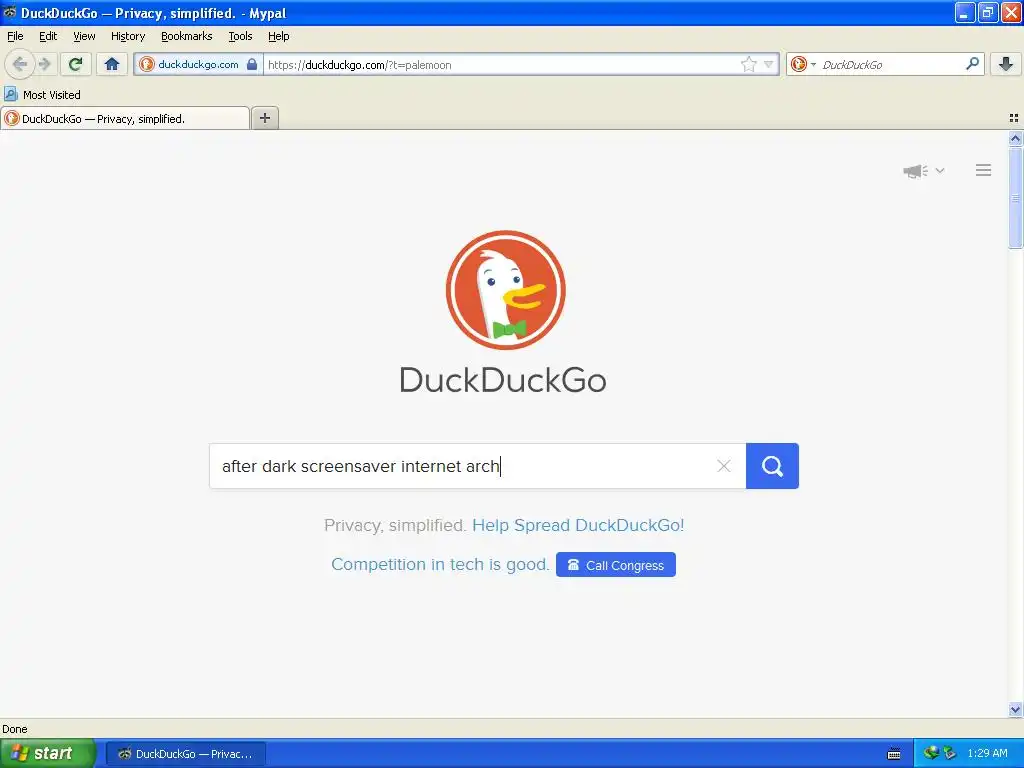Clear the search query with the X
1024x768 pixels.
click(x=724, y=466)
